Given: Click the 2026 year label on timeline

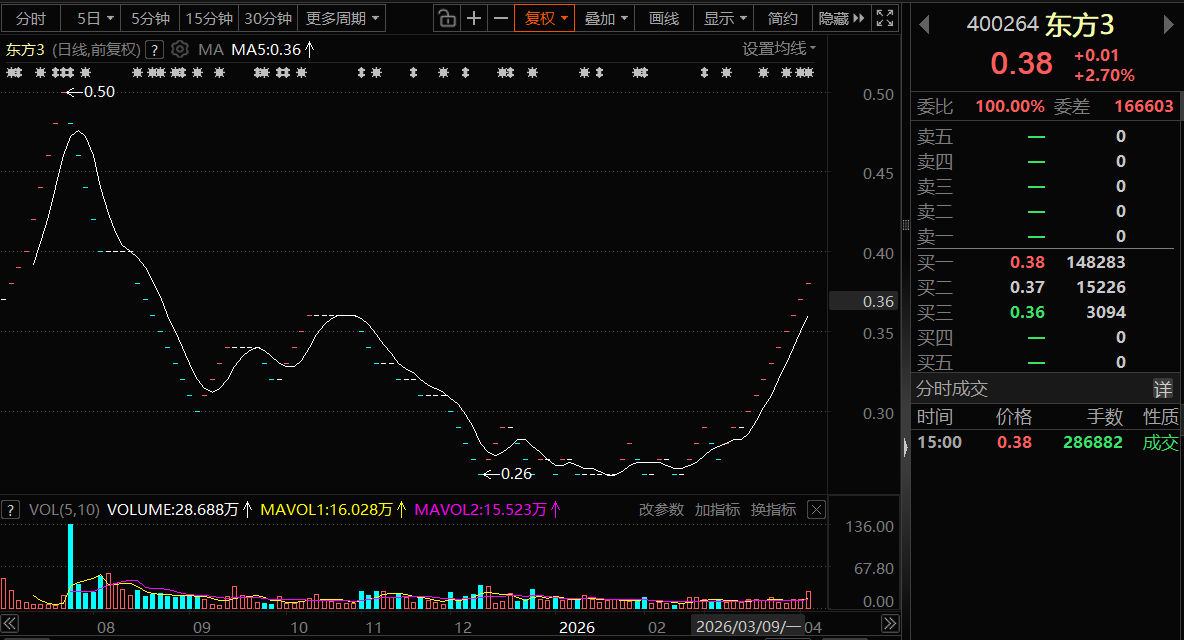Looking at the screenshot, I should tap(576, 627).
